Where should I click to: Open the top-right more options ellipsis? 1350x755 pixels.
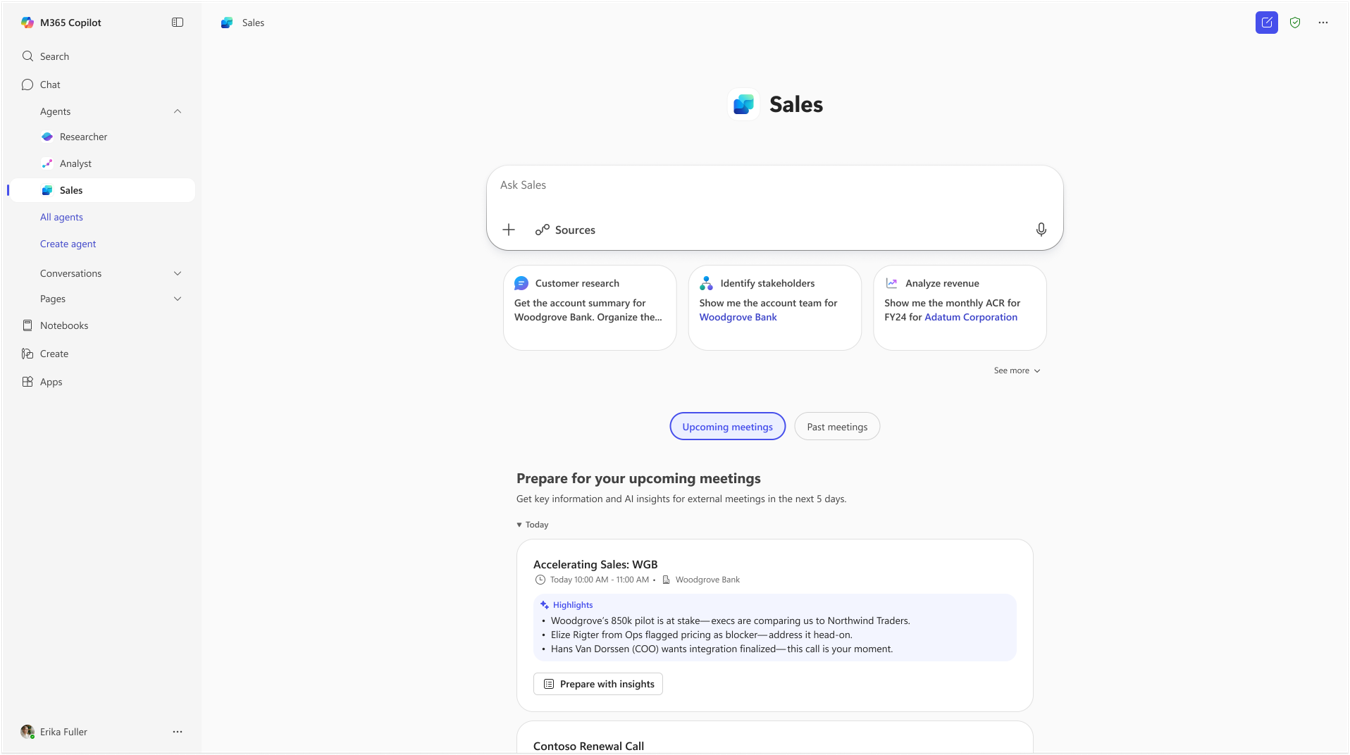pyautogui.click(x=1323, y=22)
